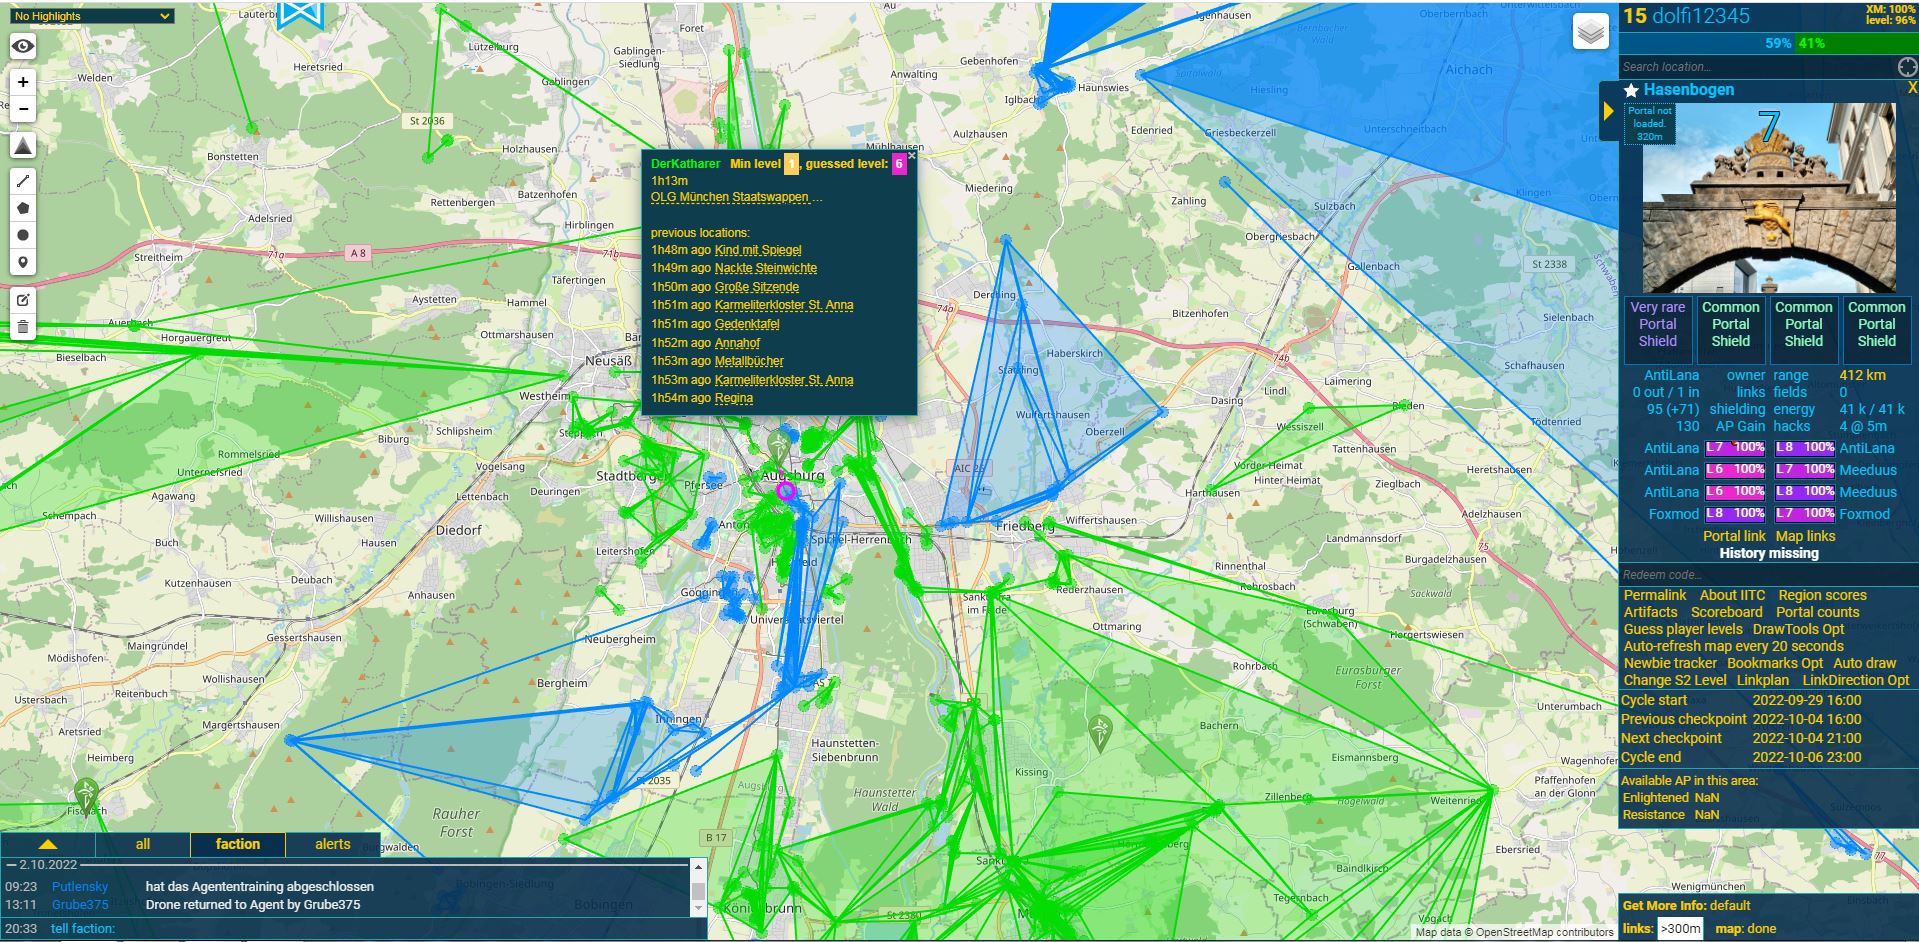
Task: Click the Auto draw link
Action: pyautogui.click(x=1864, y=663)
